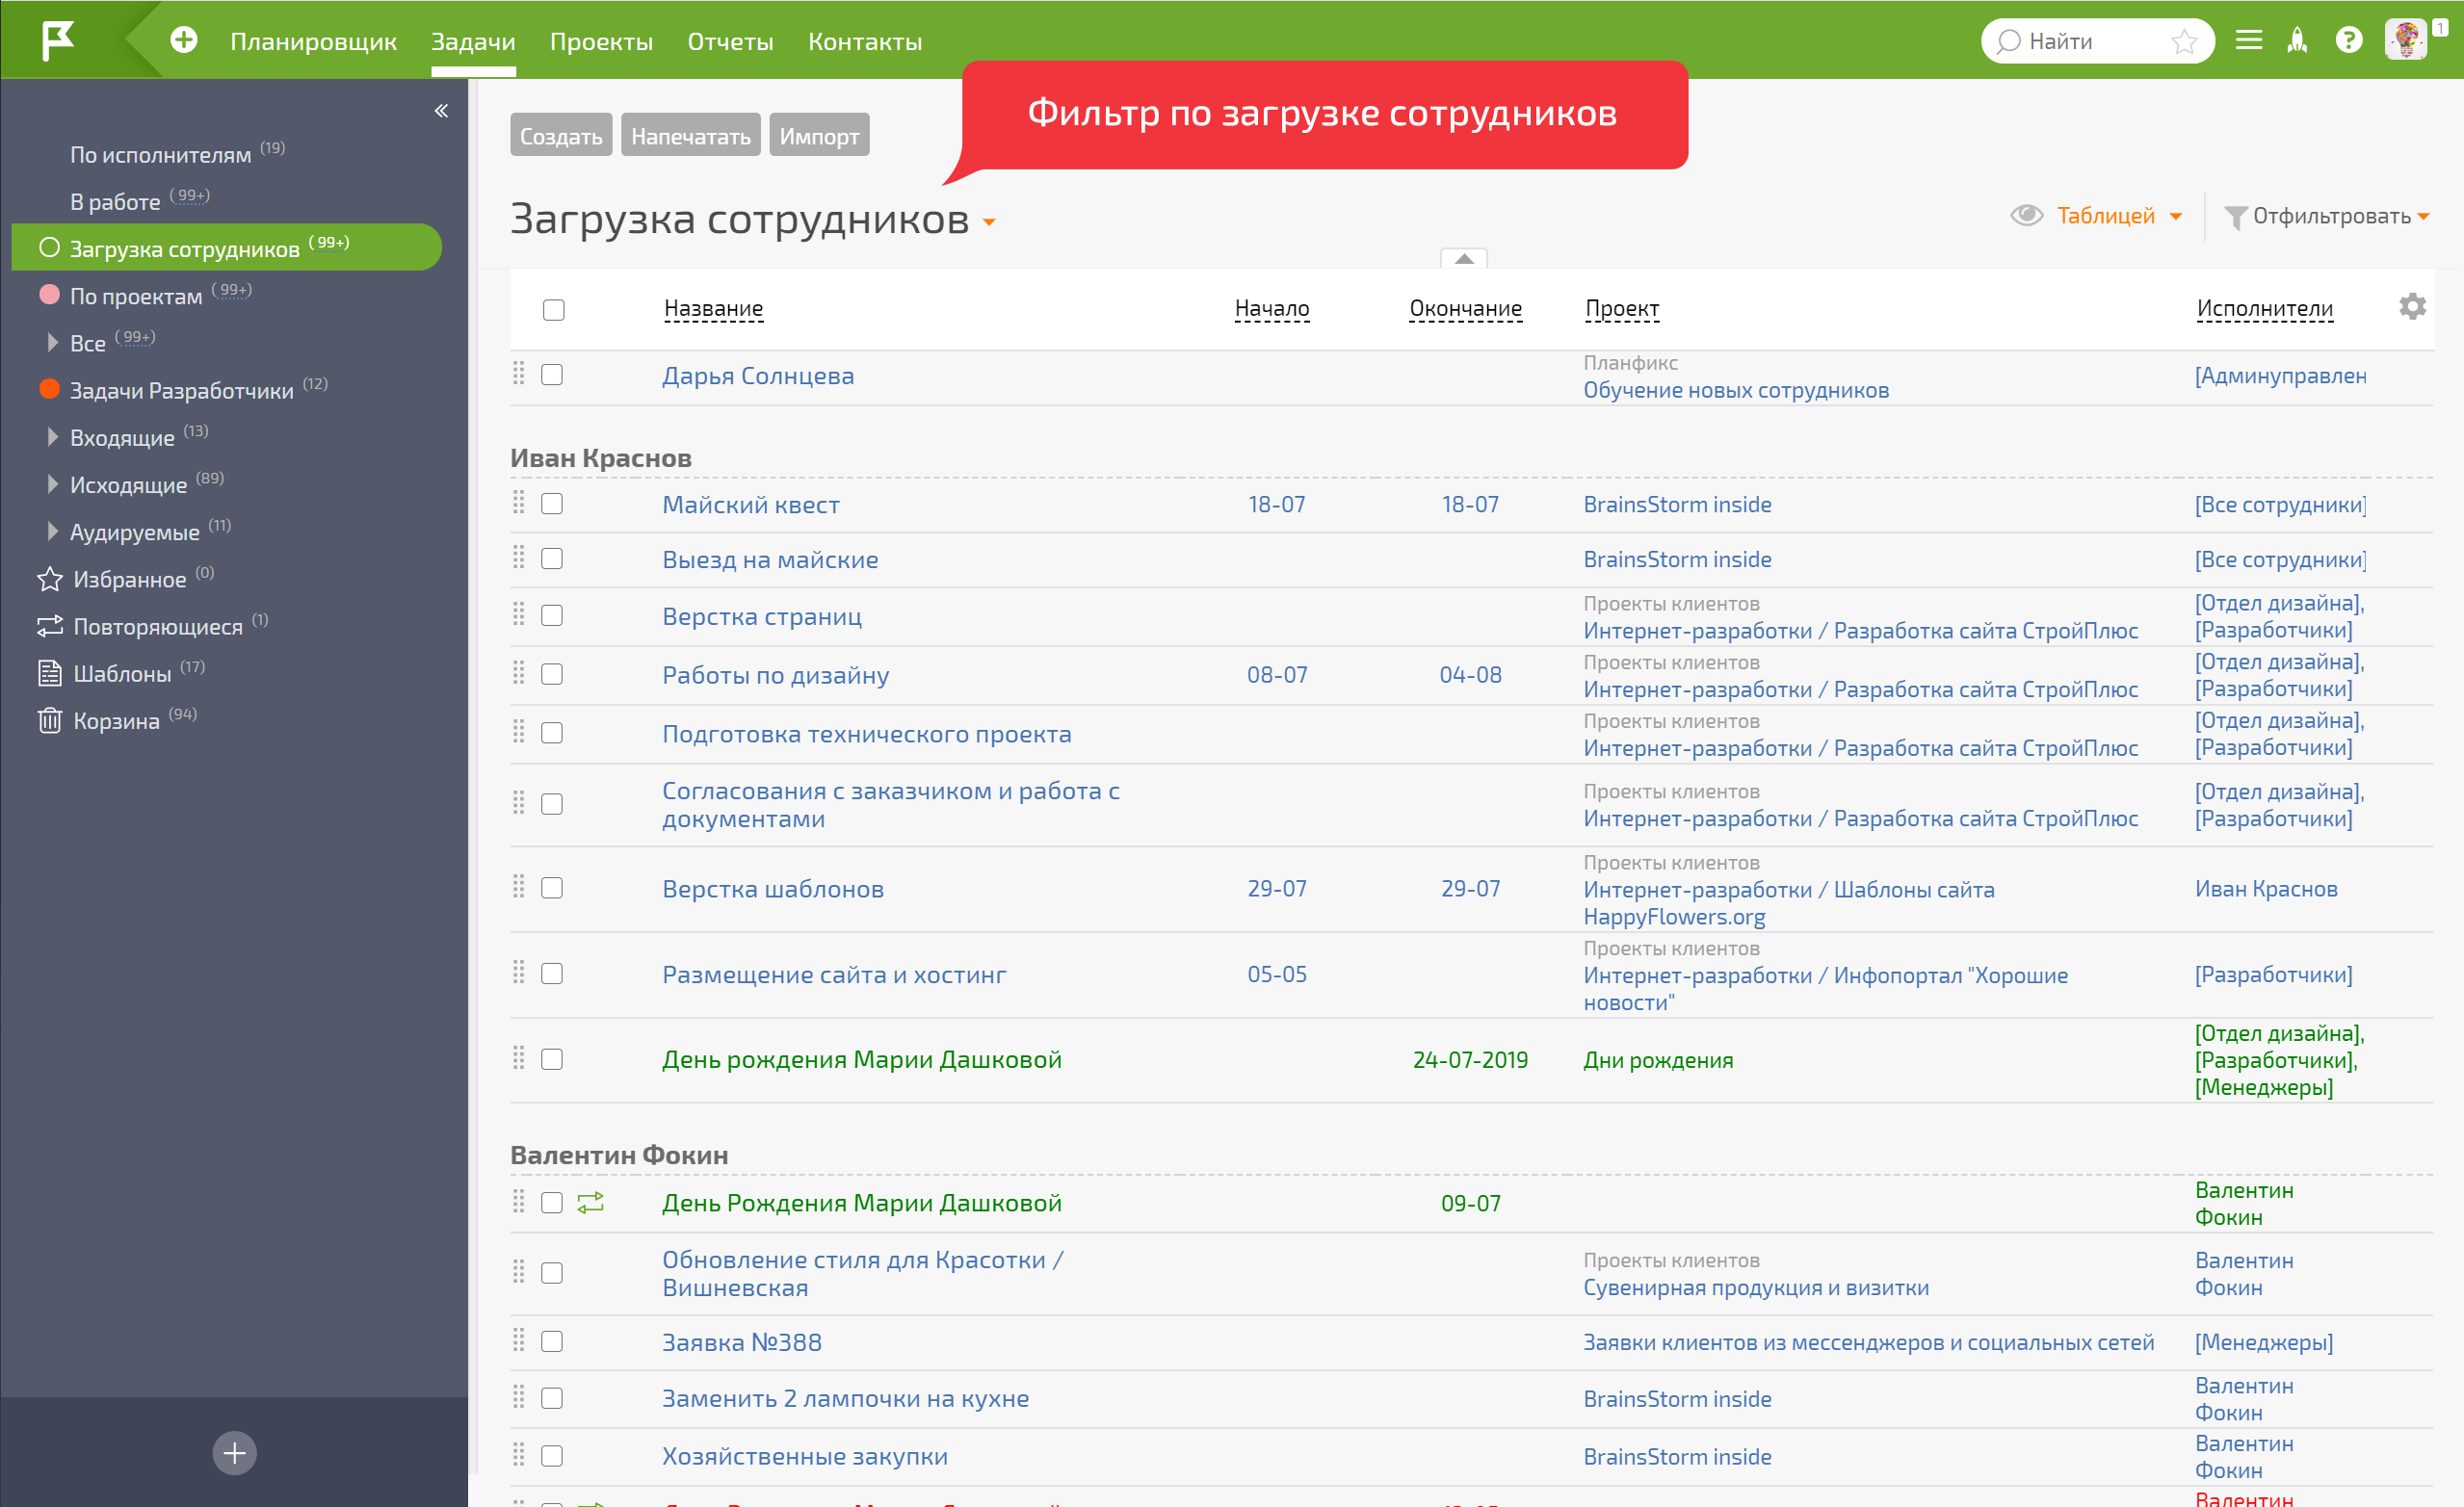
Task: Open the Планировщик menu
Action: (313, 41)
